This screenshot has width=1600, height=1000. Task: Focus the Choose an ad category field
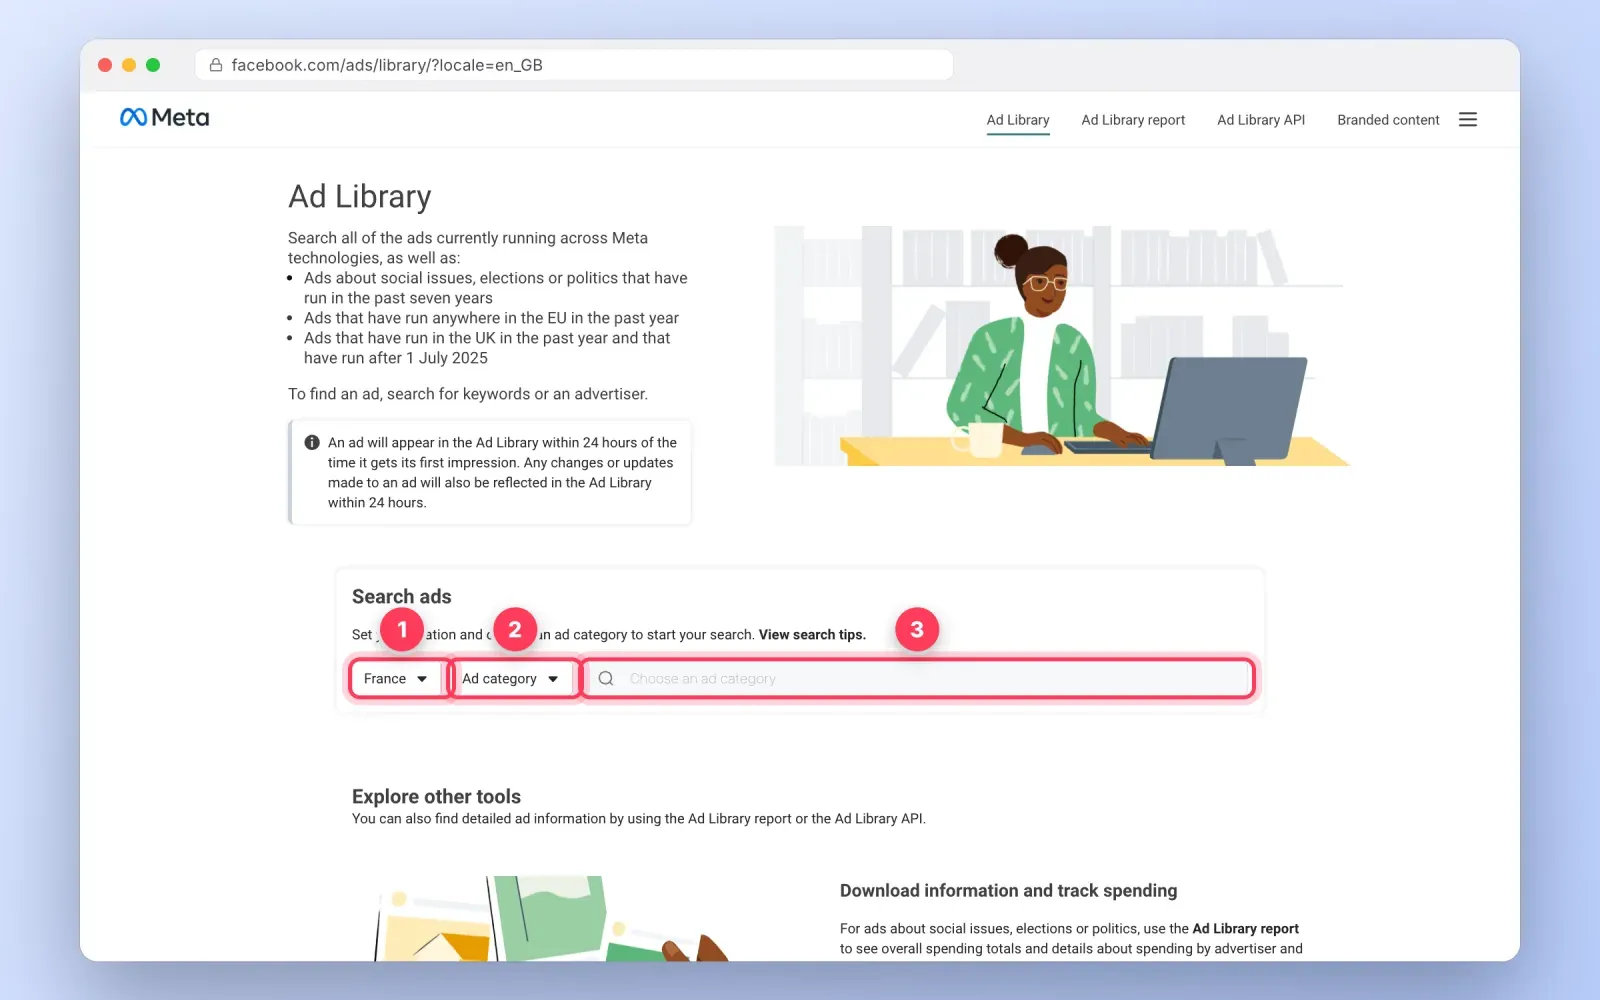pos(917,678)
